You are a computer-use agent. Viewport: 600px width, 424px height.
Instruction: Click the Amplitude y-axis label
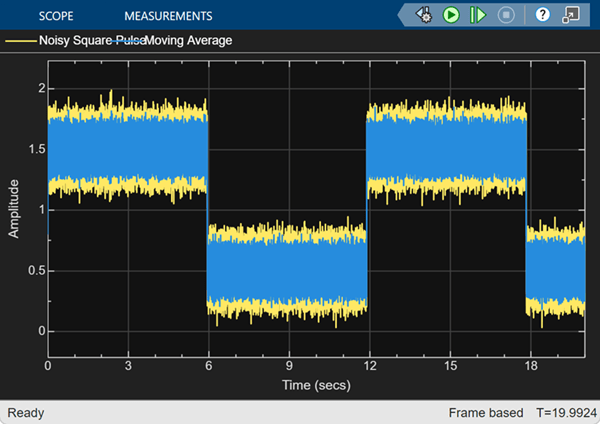15,209
